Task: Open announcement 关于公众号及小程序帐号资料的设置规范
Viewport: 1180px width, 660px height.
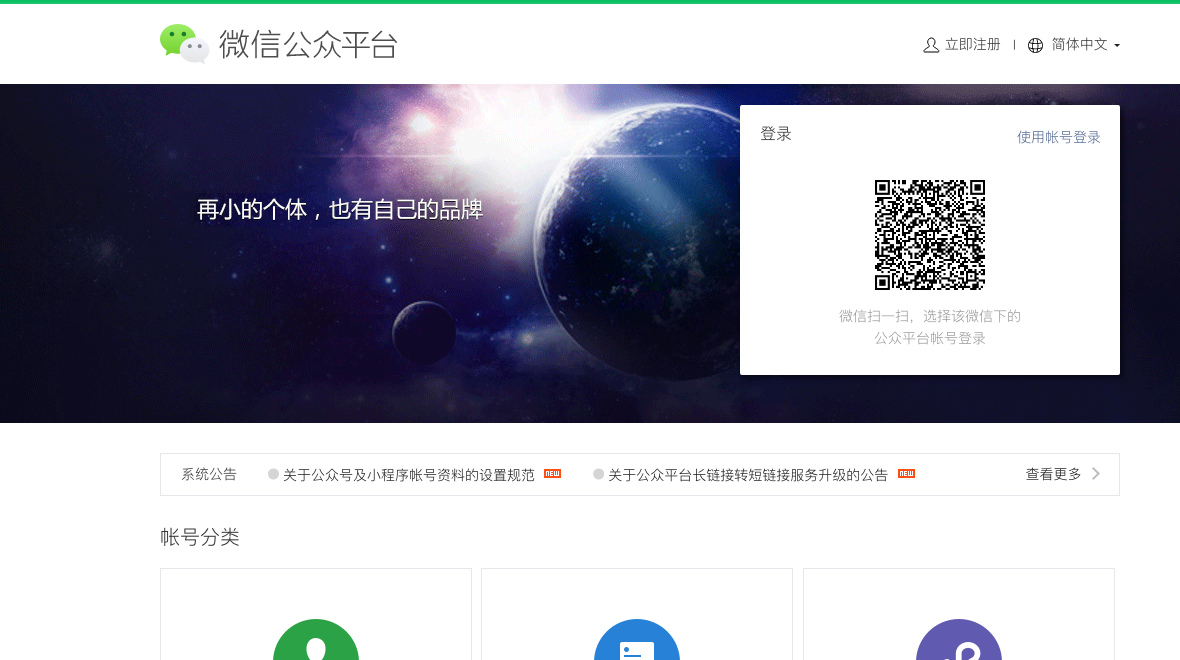Action: [x=409, y=475]
